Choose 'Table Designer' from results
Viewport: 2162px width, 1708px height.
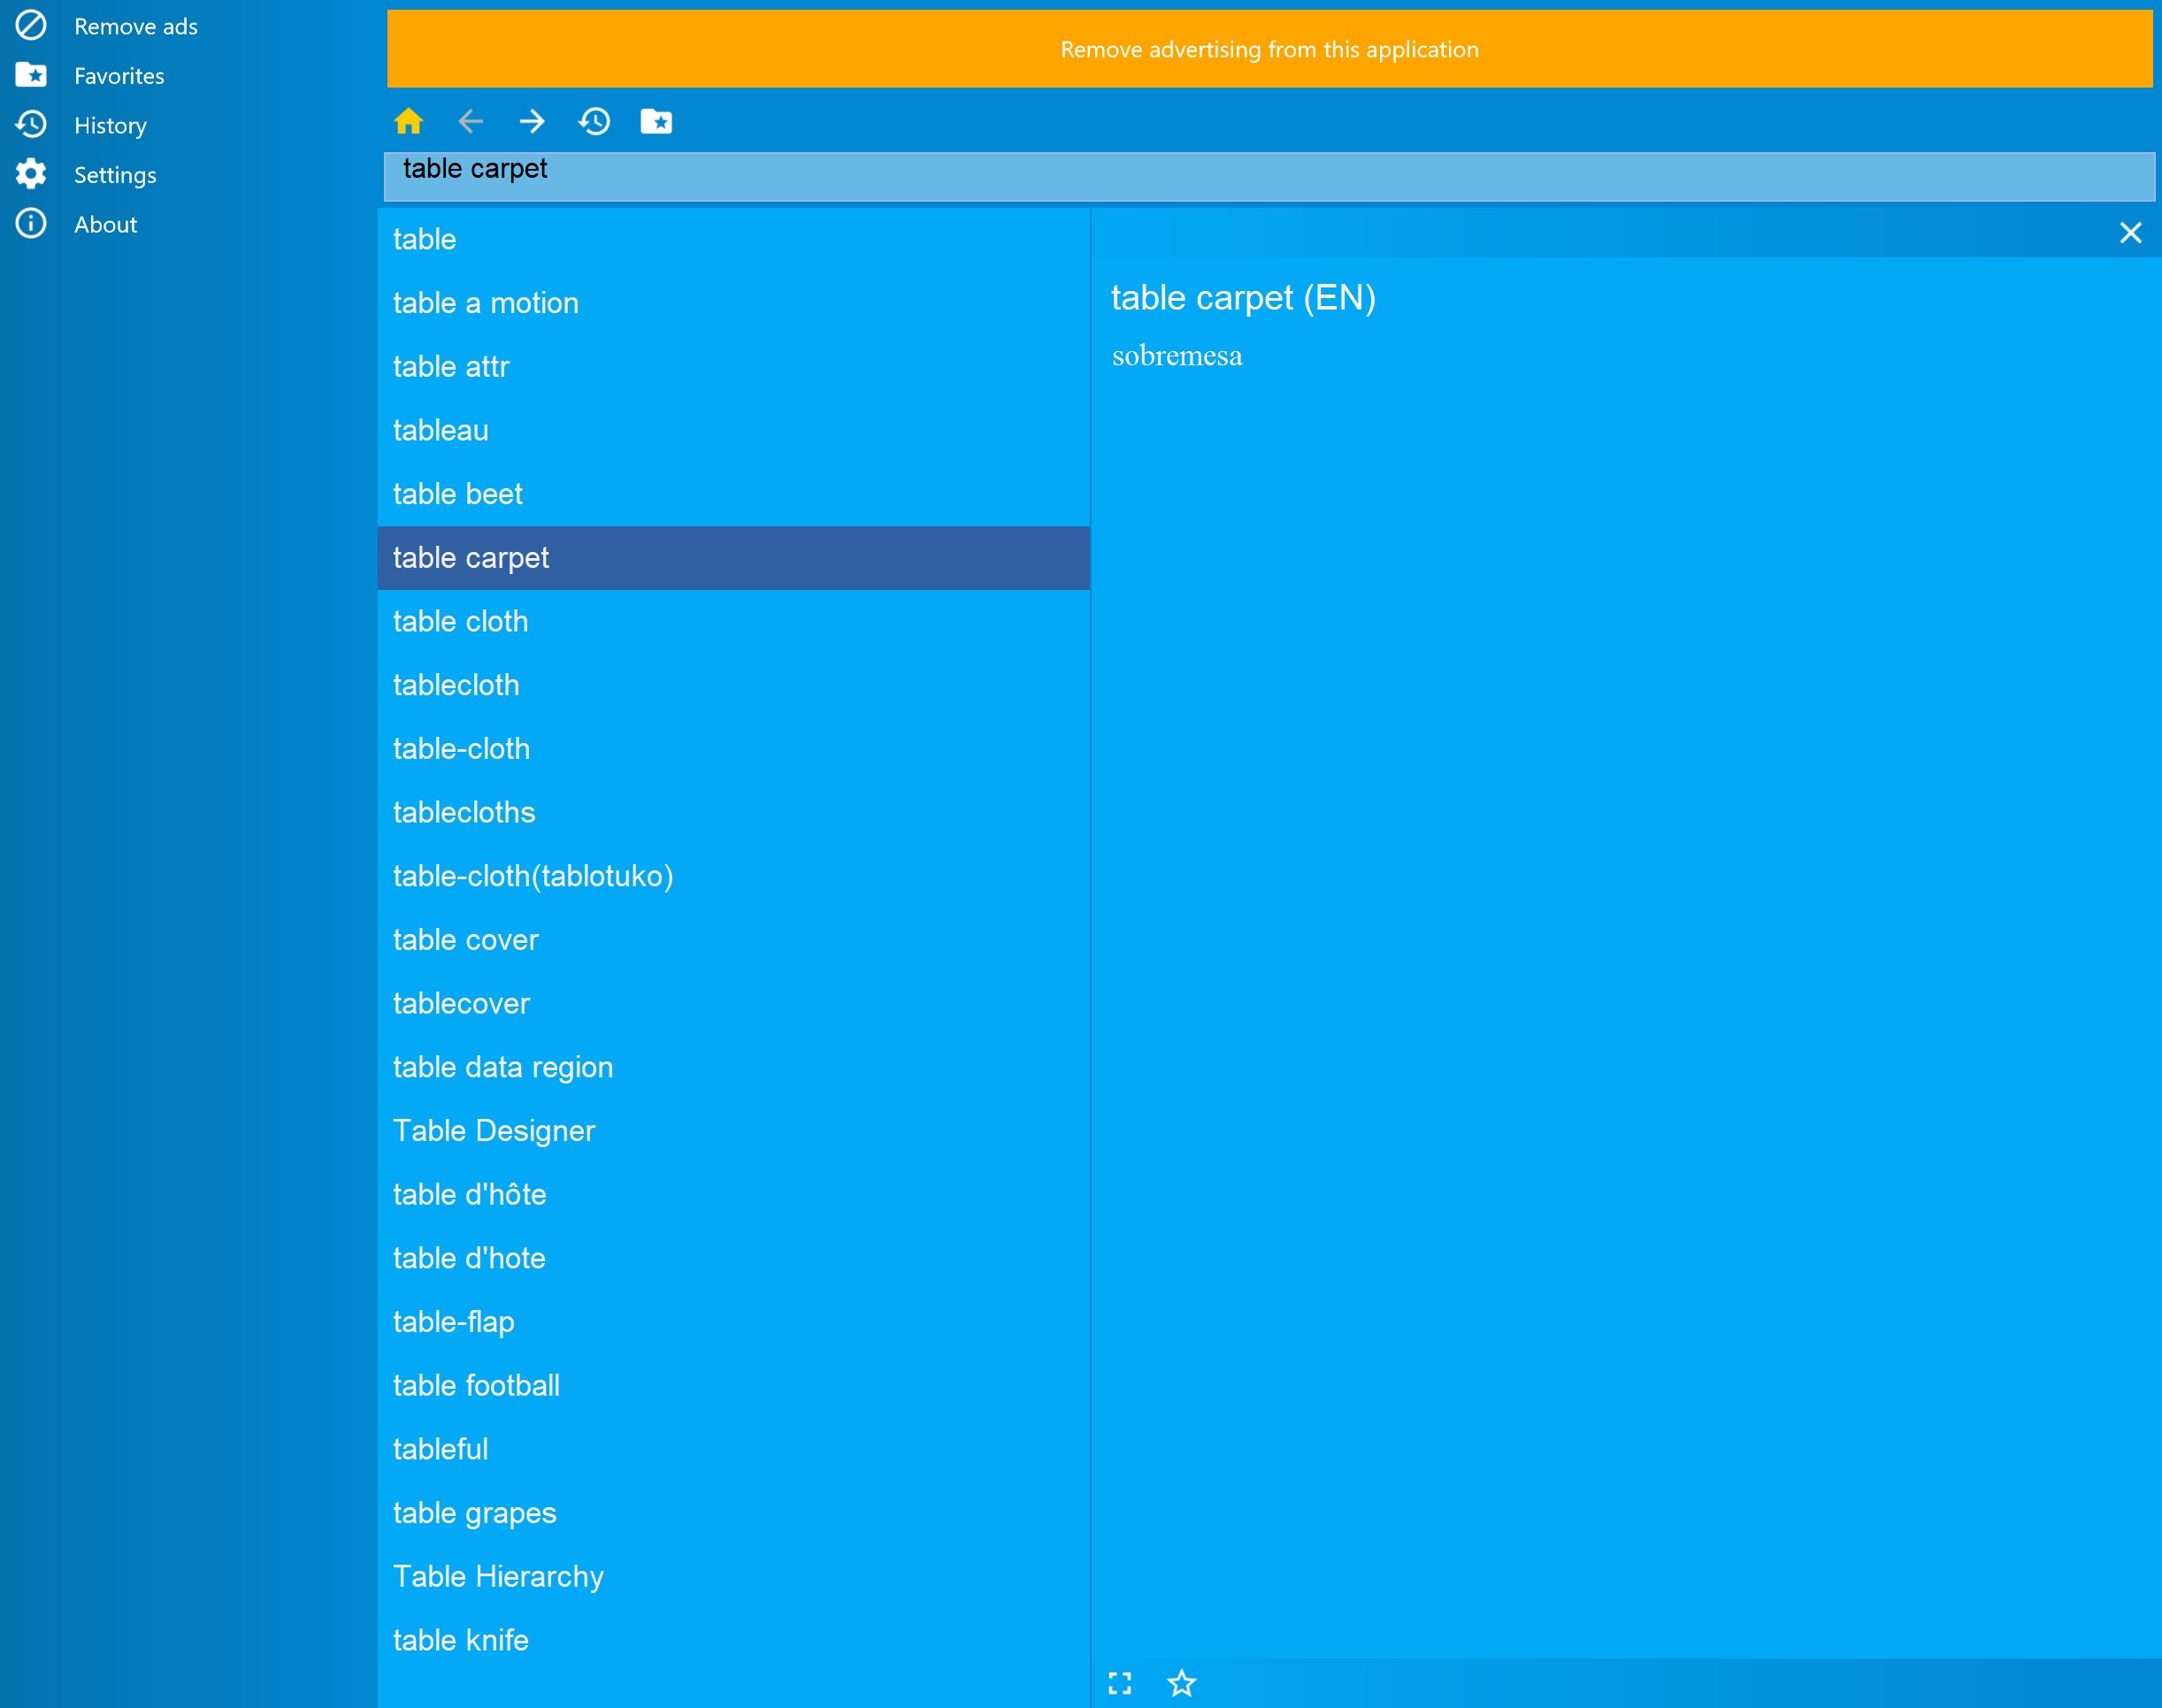point(493,1130)
